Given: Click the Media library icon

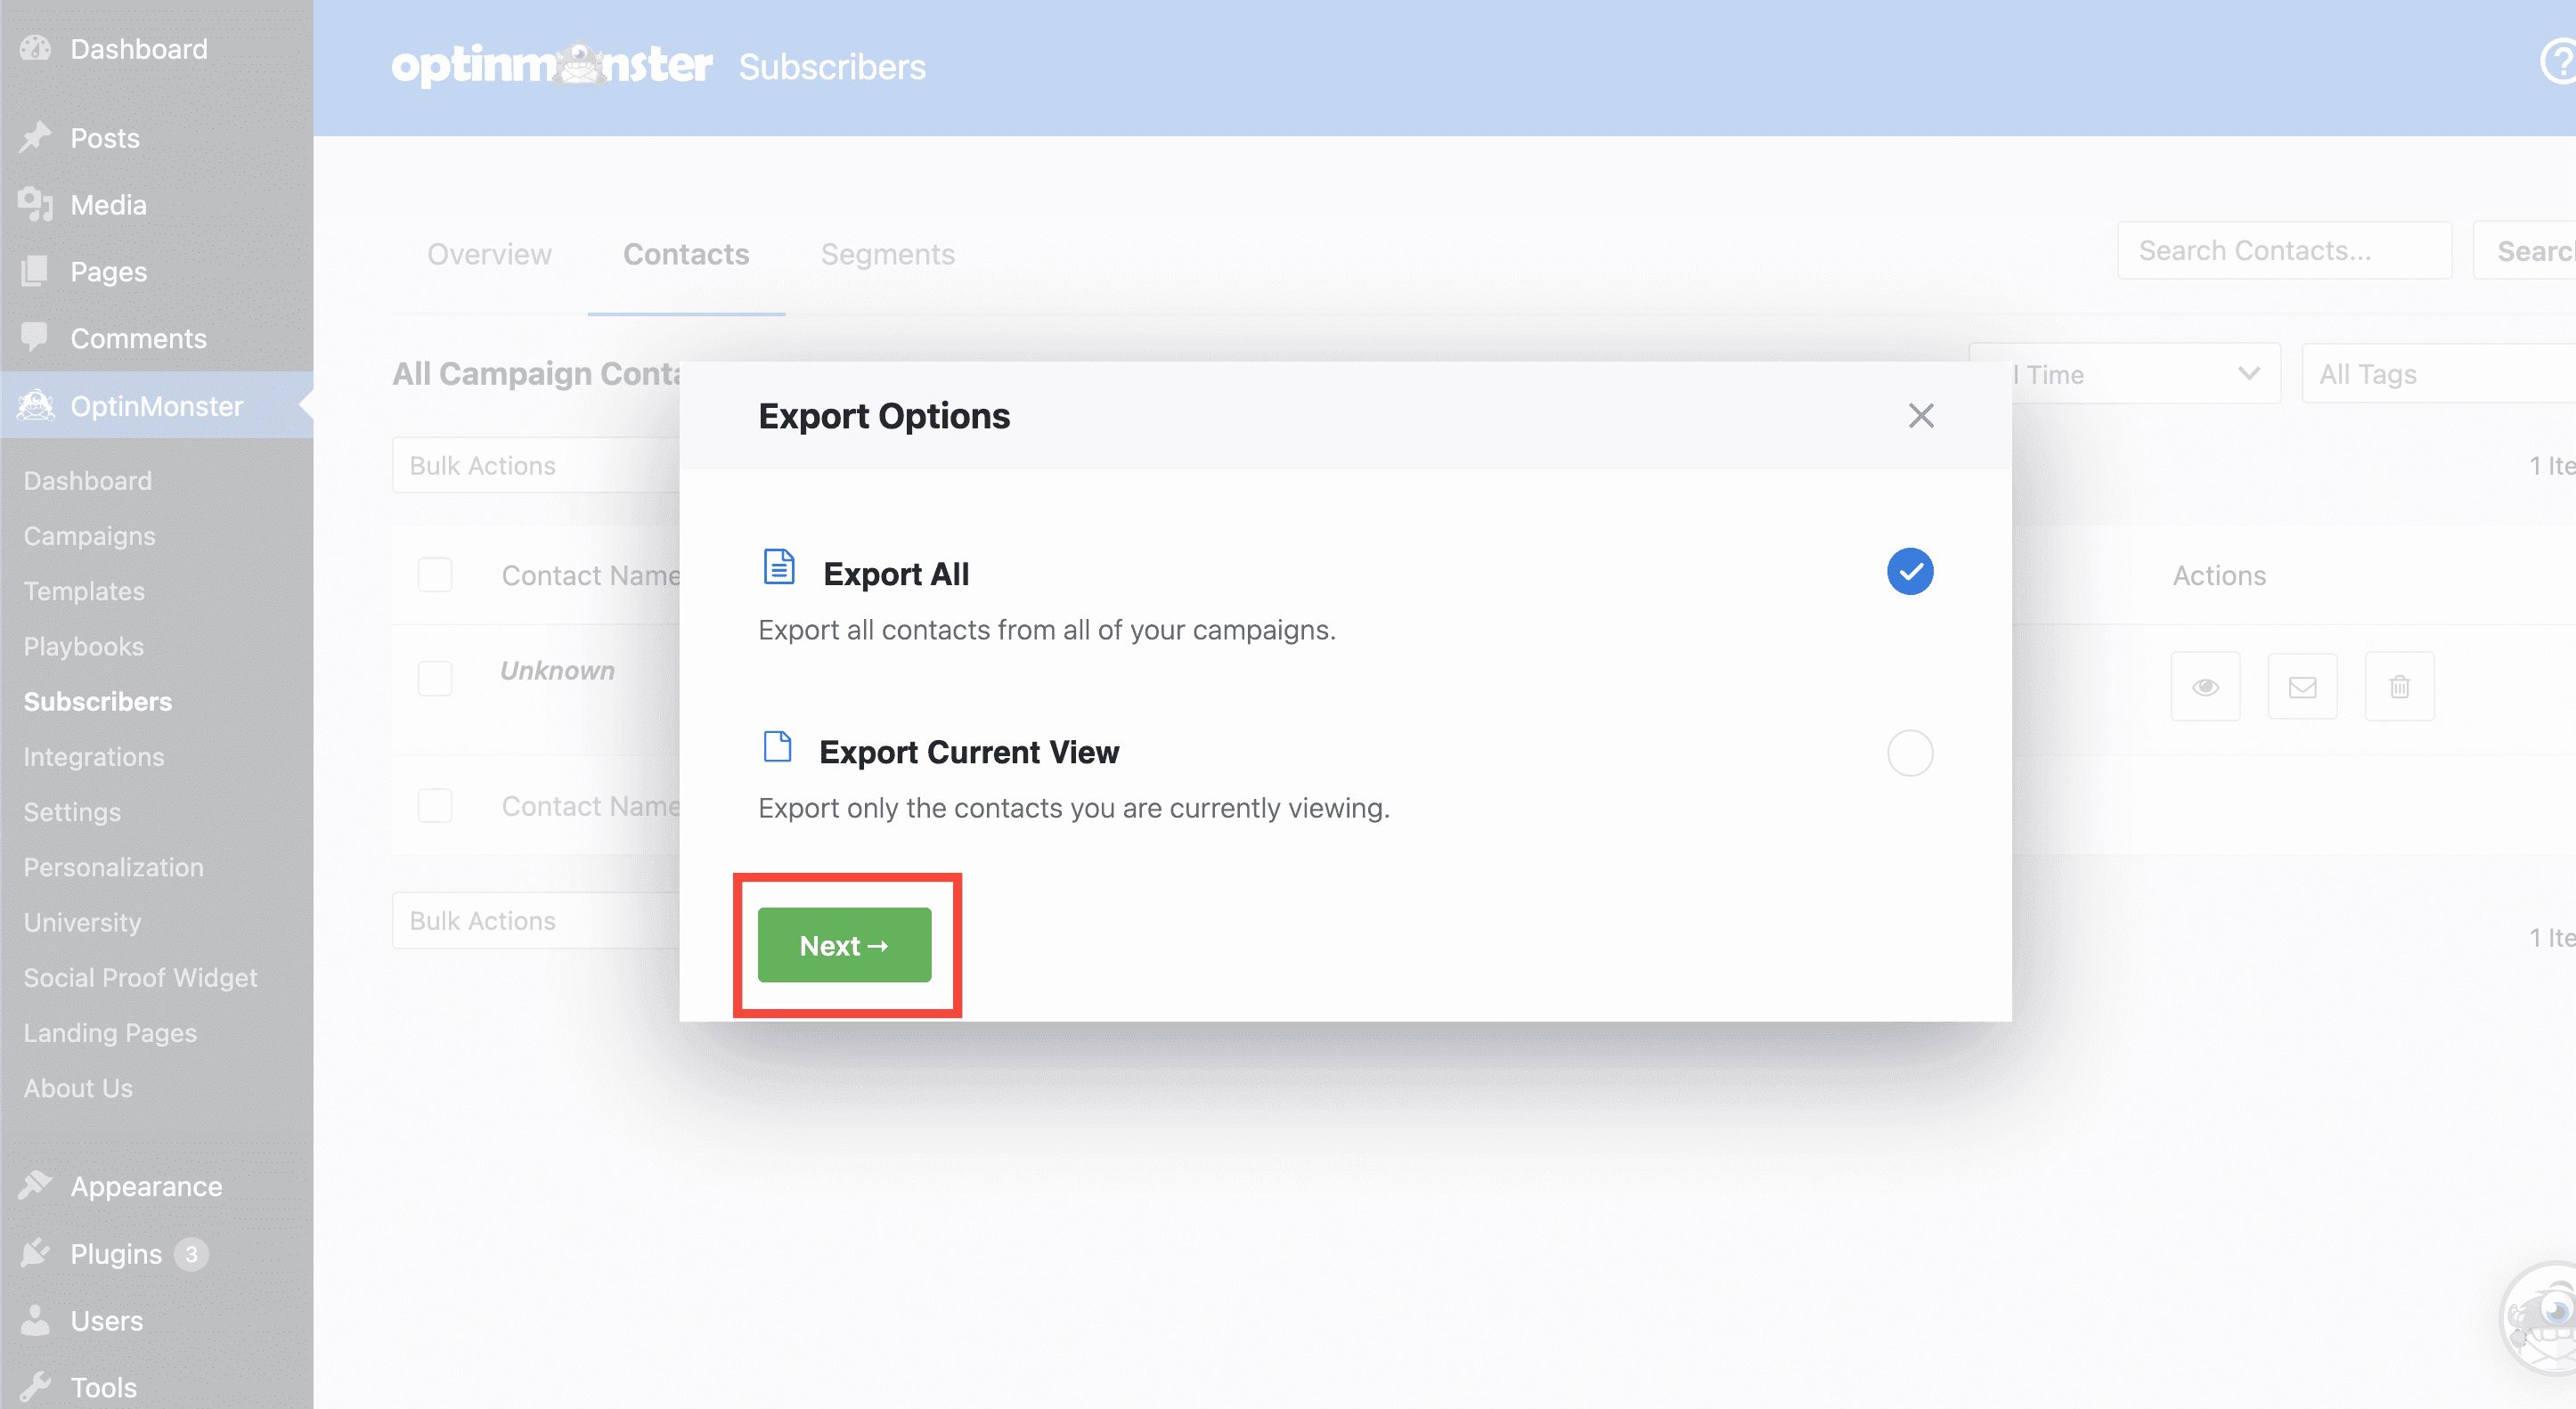Looking at the screenshot, I should click(x=35, y=204).
